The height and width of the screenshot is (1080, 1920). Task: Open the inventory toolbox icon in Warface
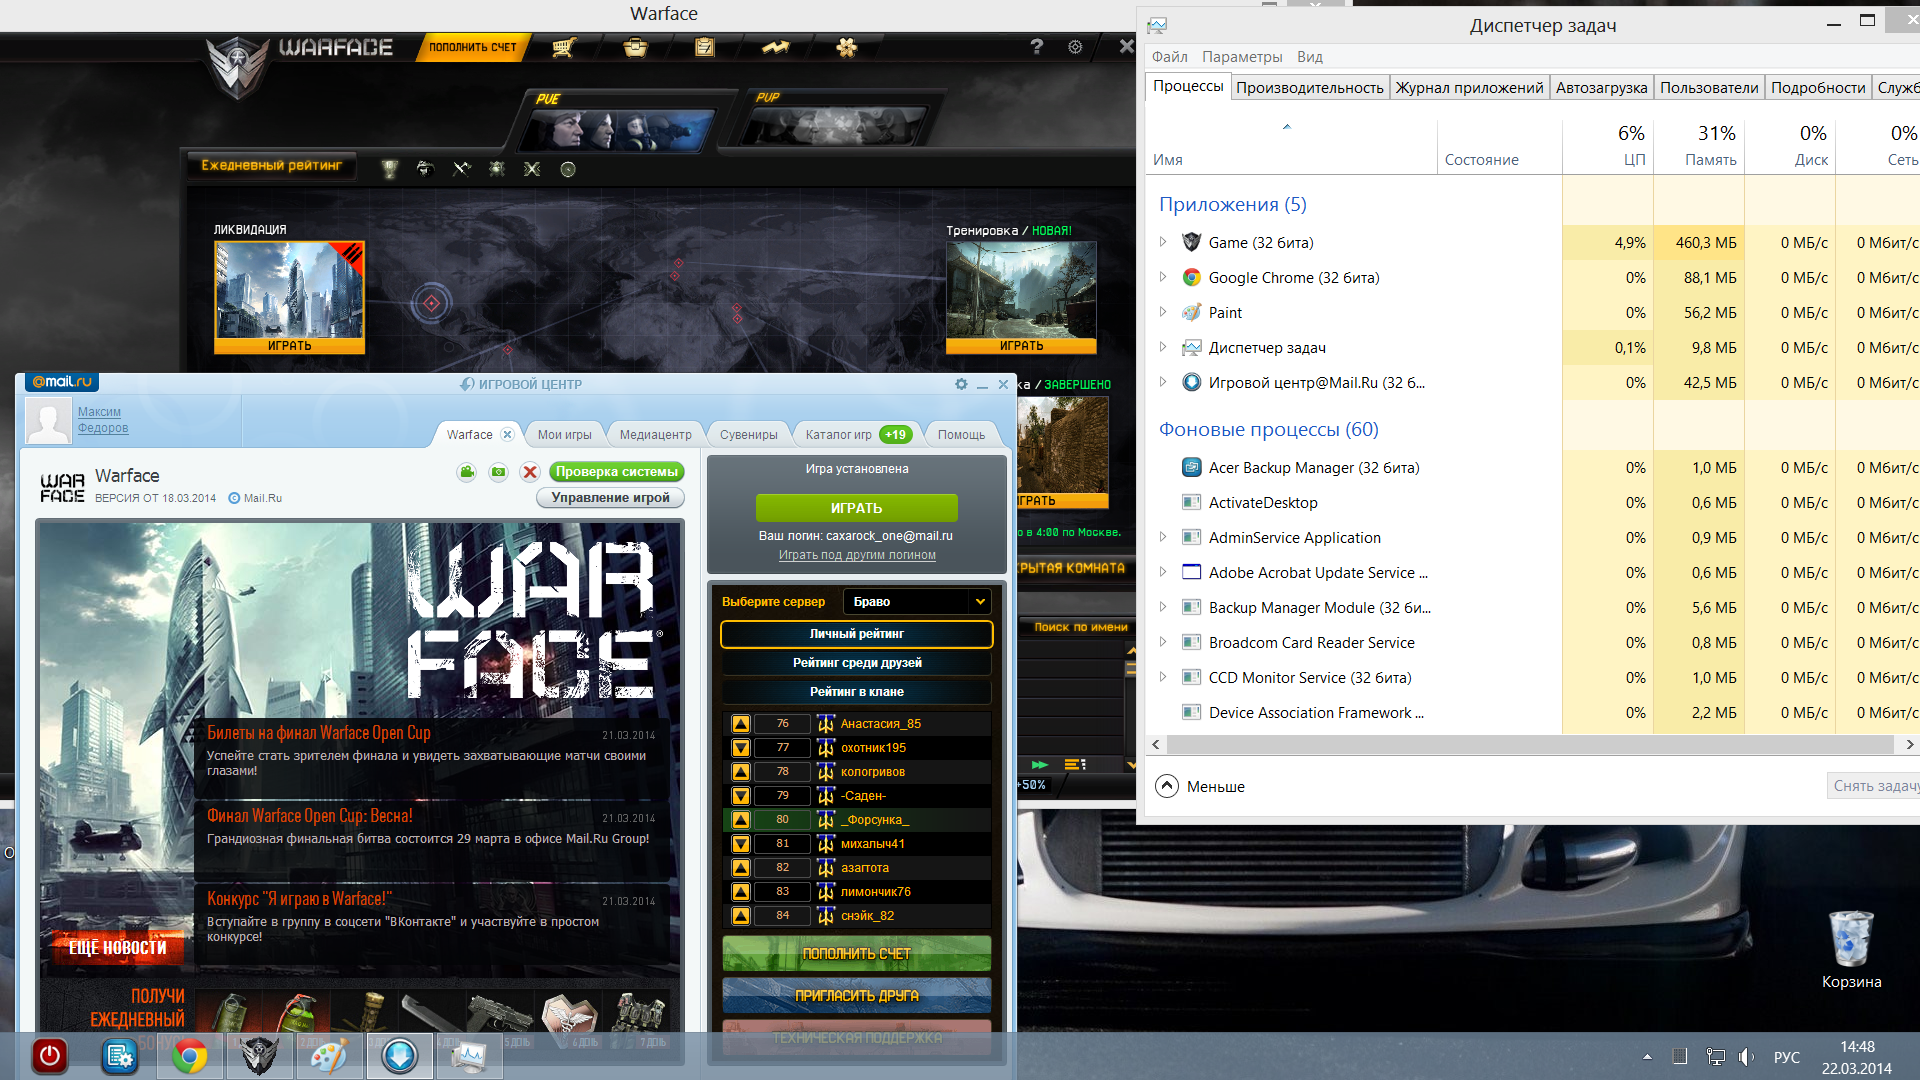click(x=635, y=47)
